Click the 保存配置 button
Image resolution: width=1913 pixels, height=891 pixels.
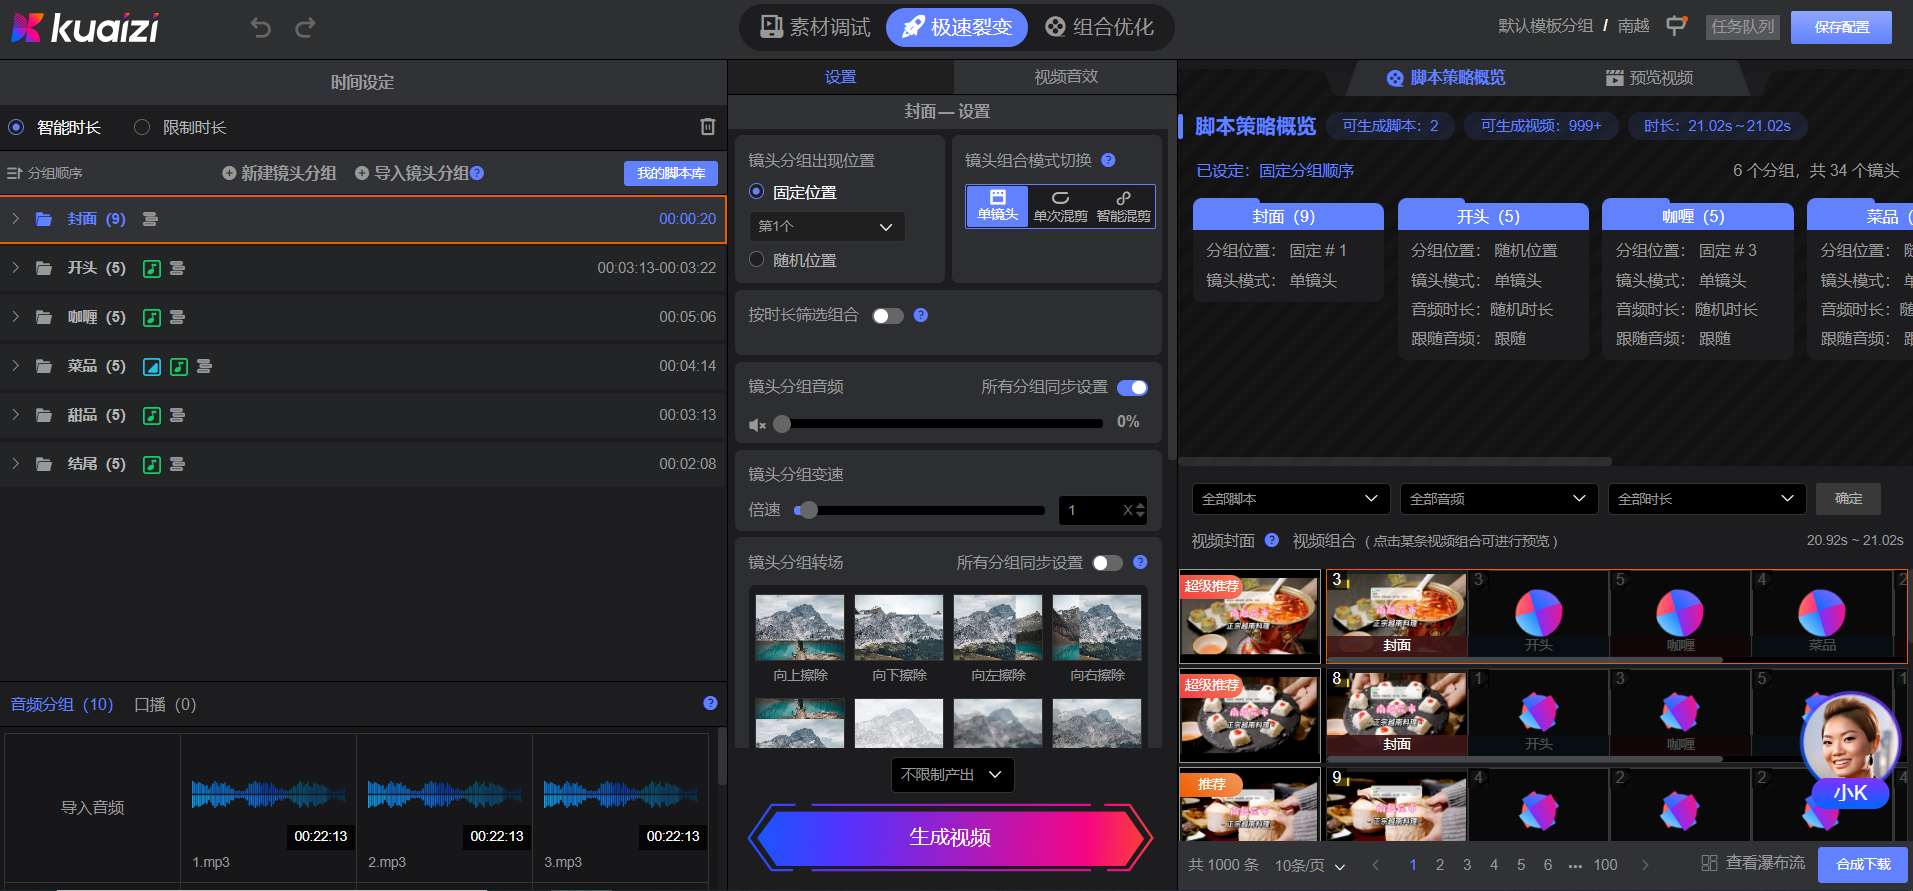tap(1841, 27)
